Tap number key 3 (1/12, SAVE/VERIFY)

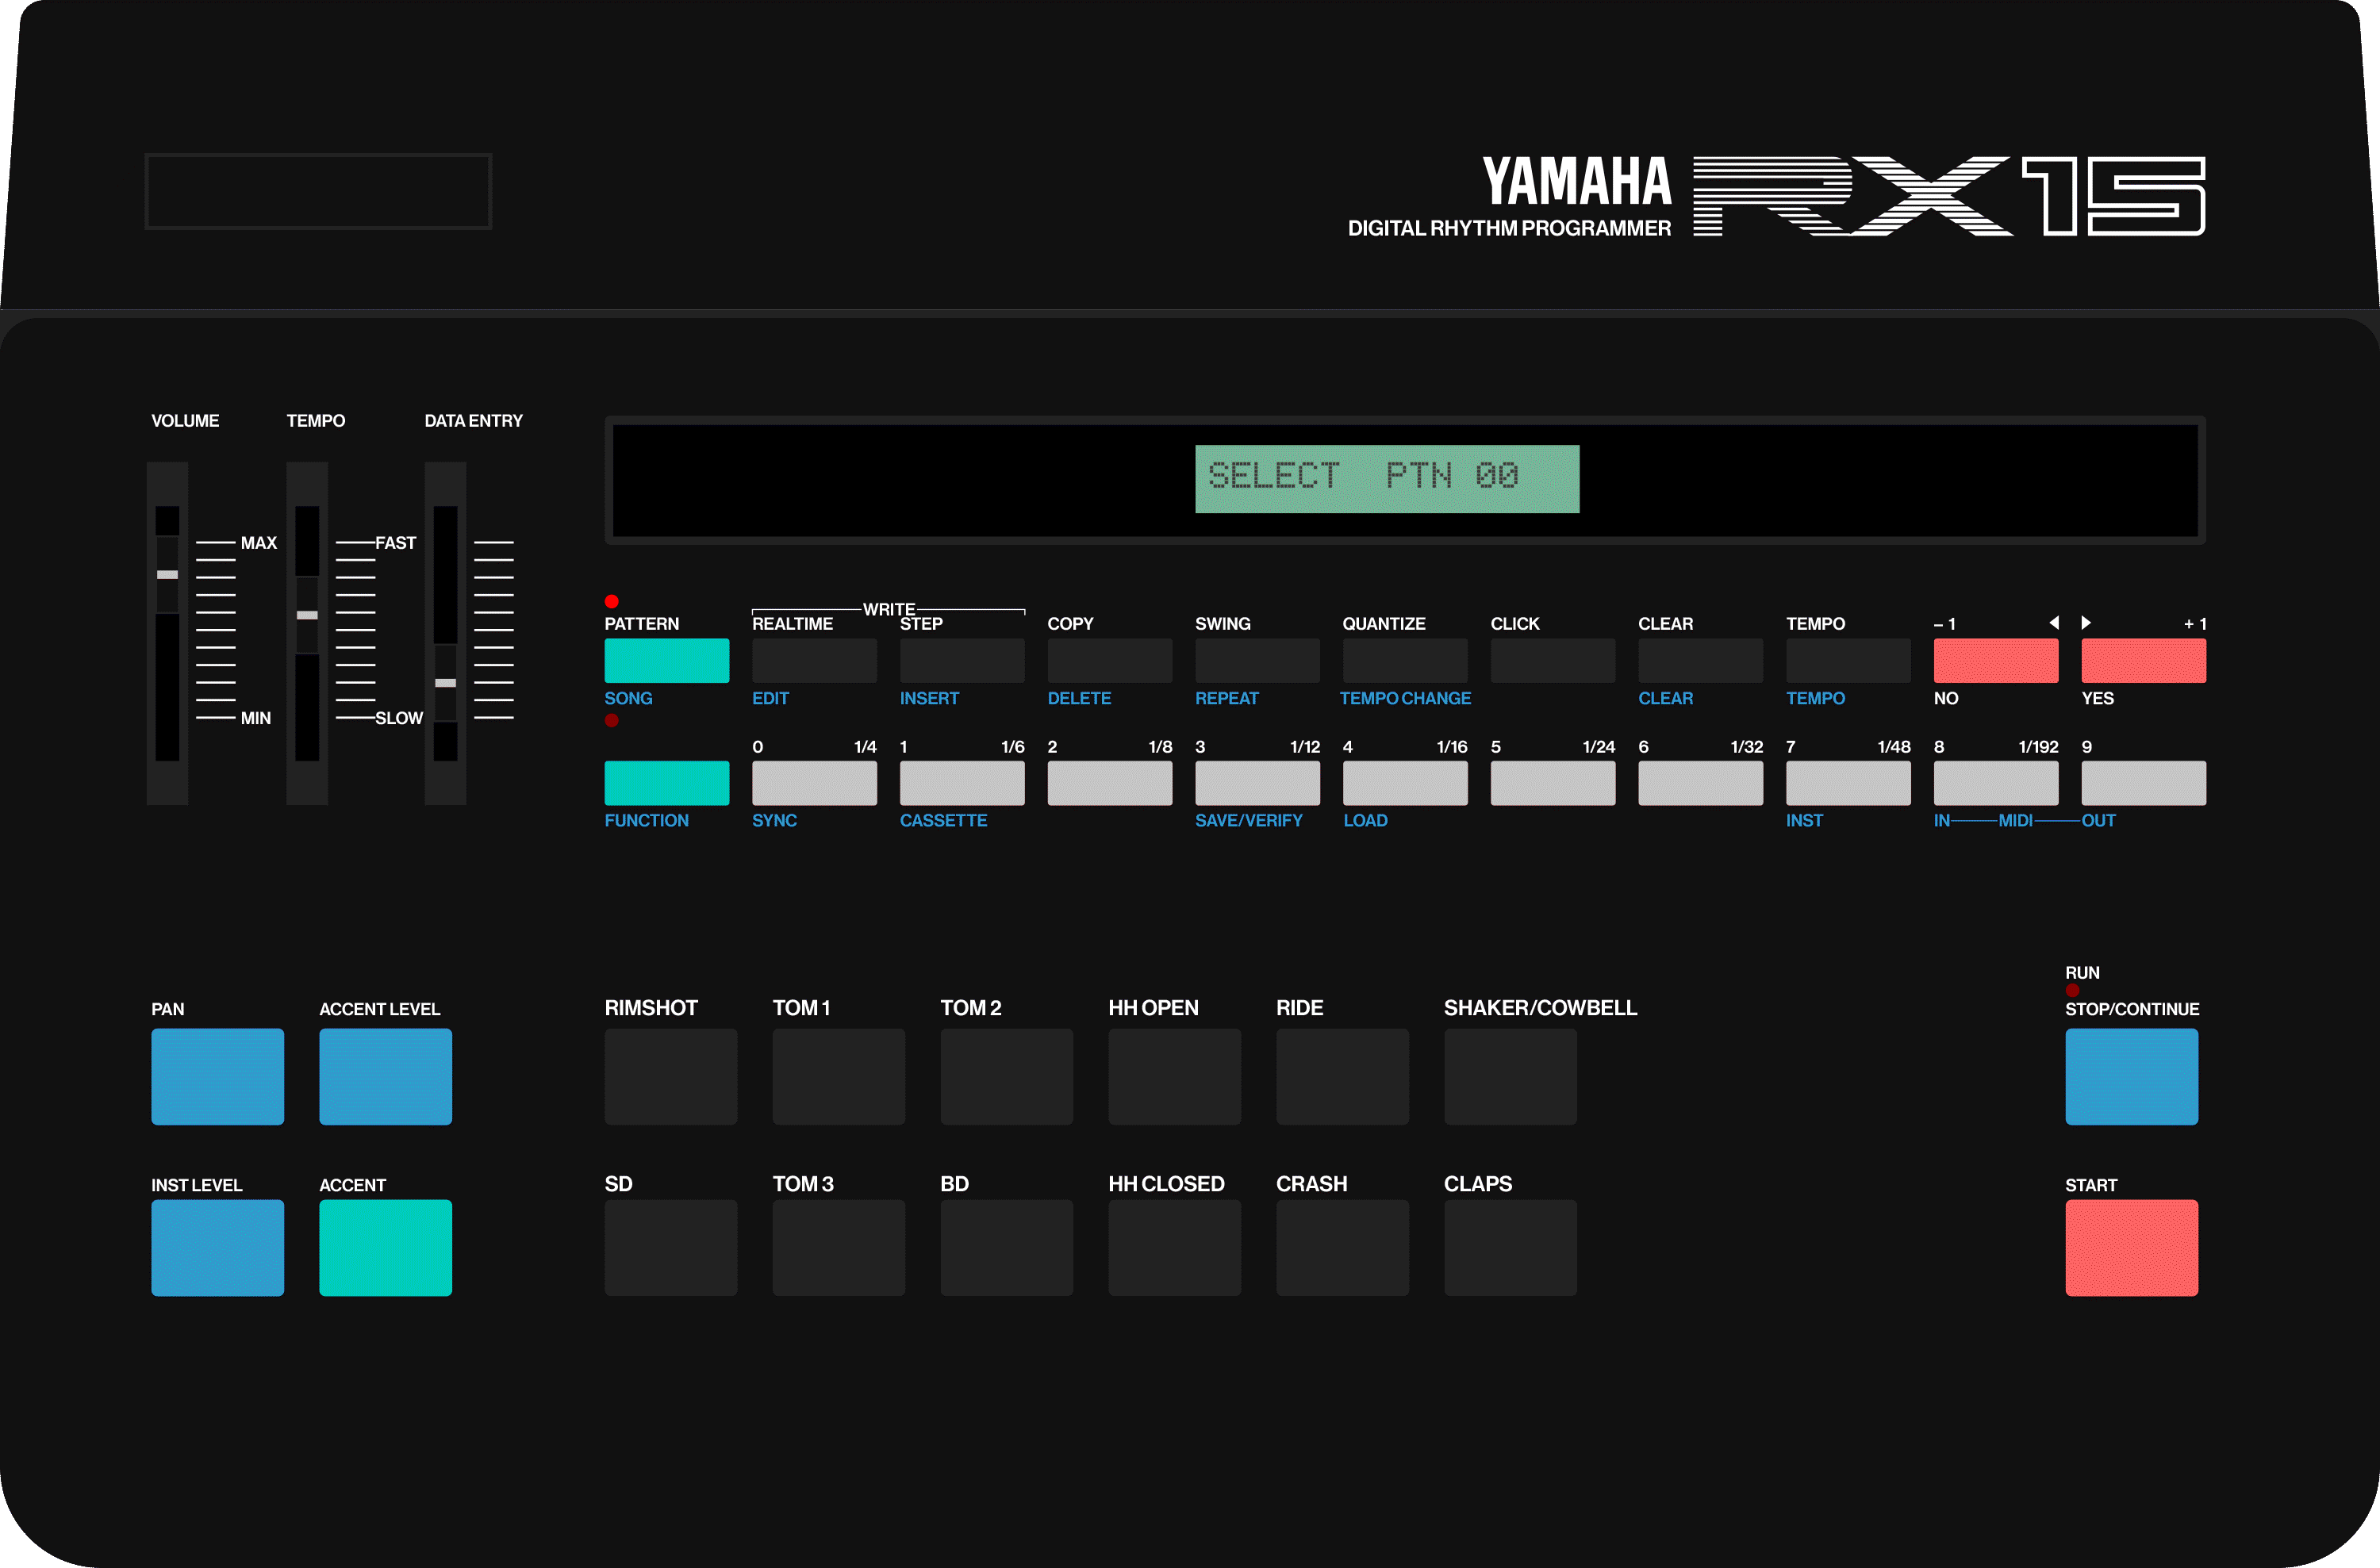1257,783
